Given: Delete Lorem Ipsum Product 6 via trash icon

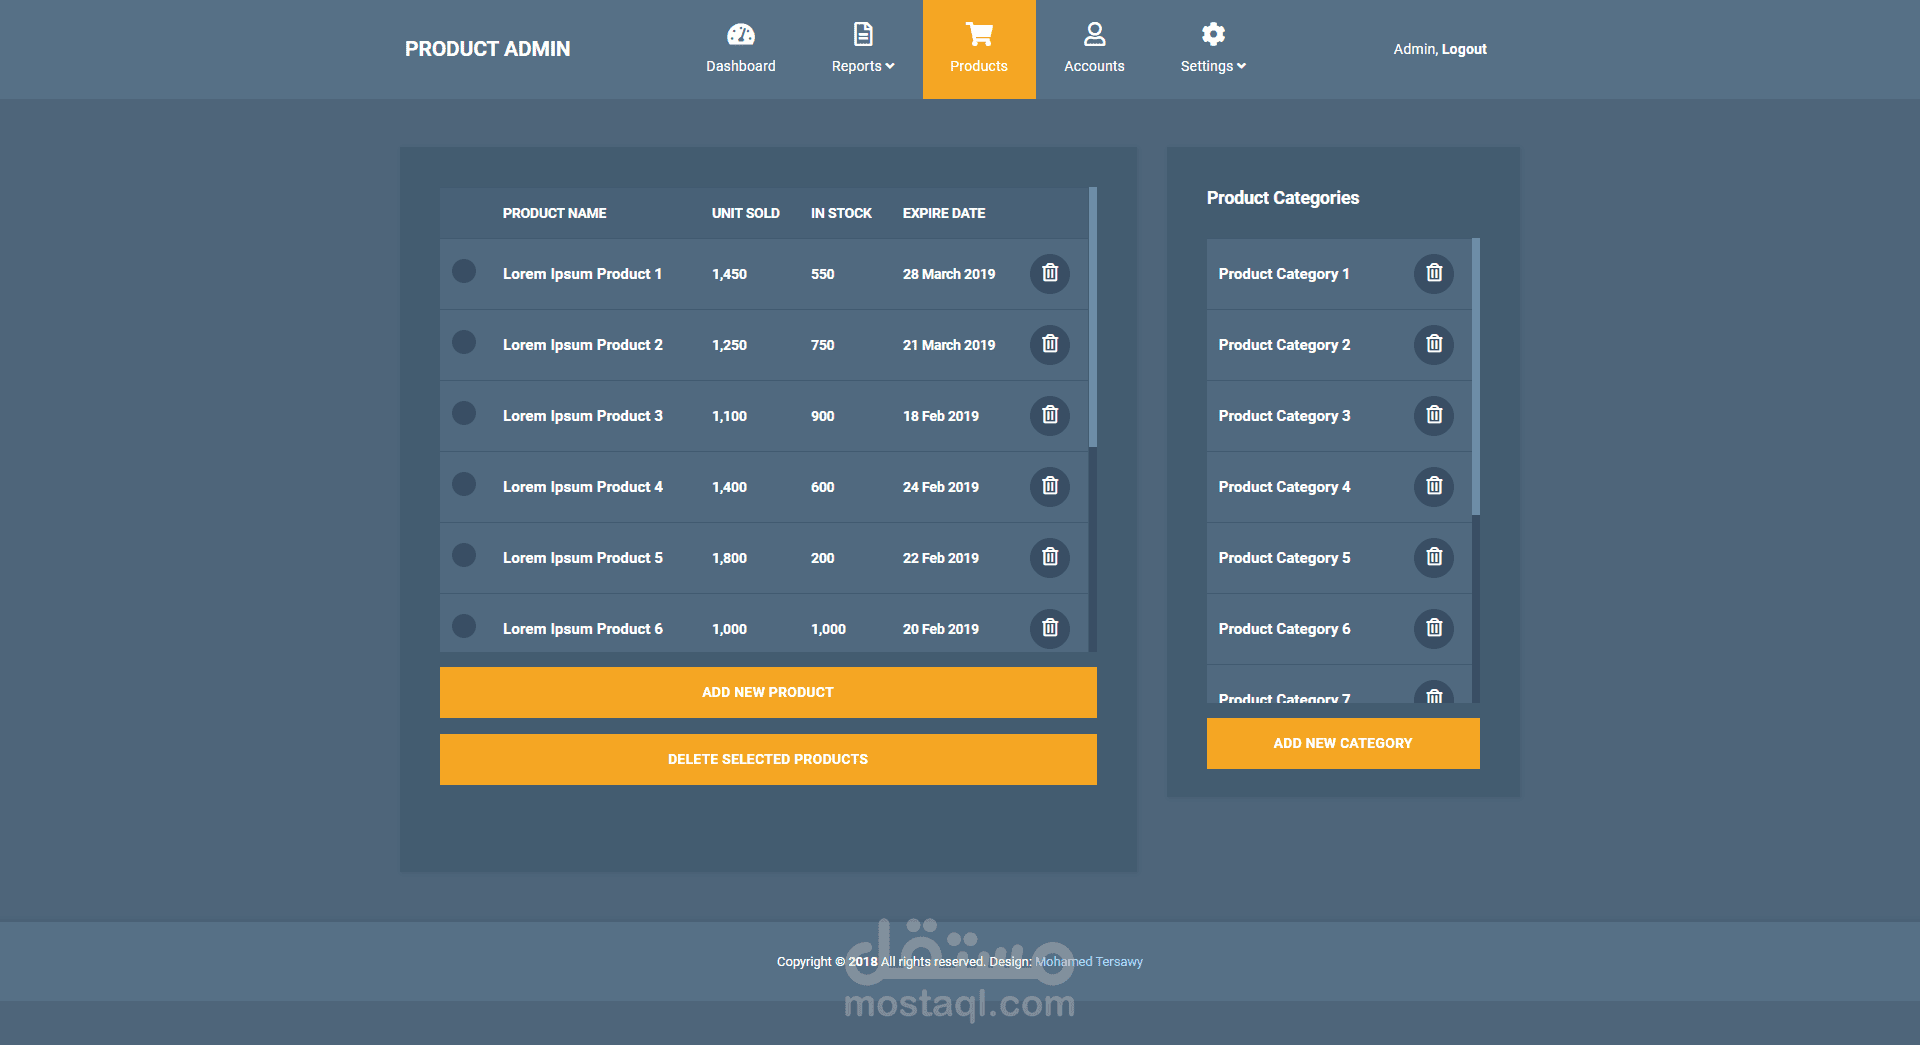Looking at the screenshot, I should point(1050,628).
